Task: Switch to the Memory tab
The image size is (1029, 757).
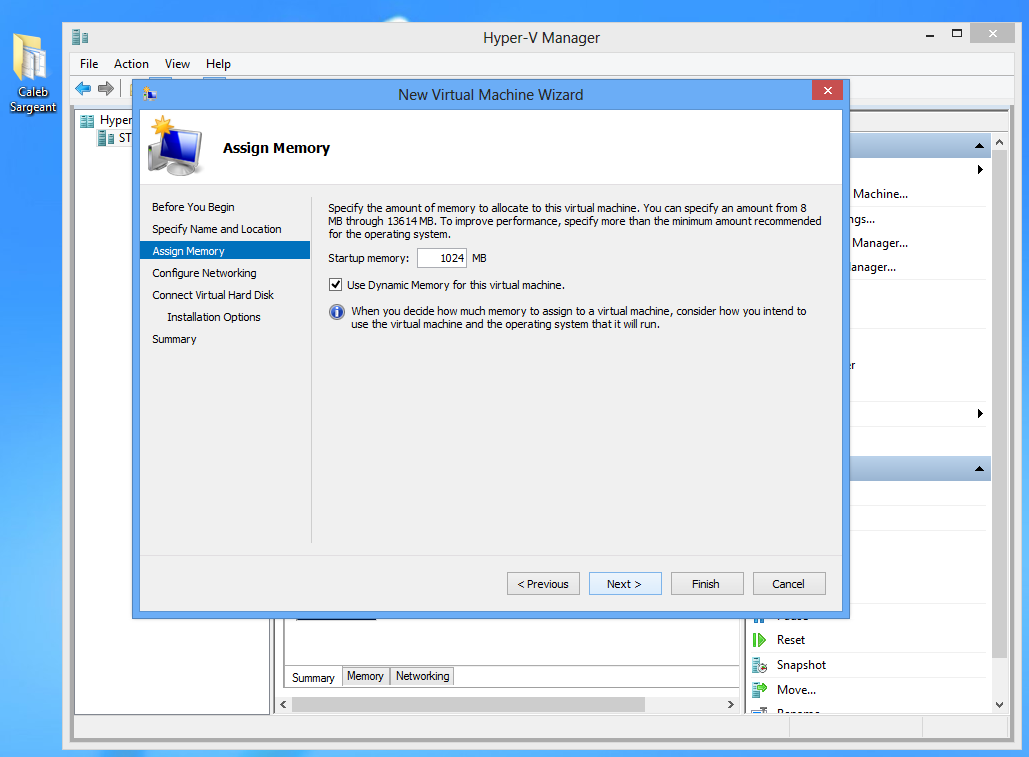Action: [365, 676]
